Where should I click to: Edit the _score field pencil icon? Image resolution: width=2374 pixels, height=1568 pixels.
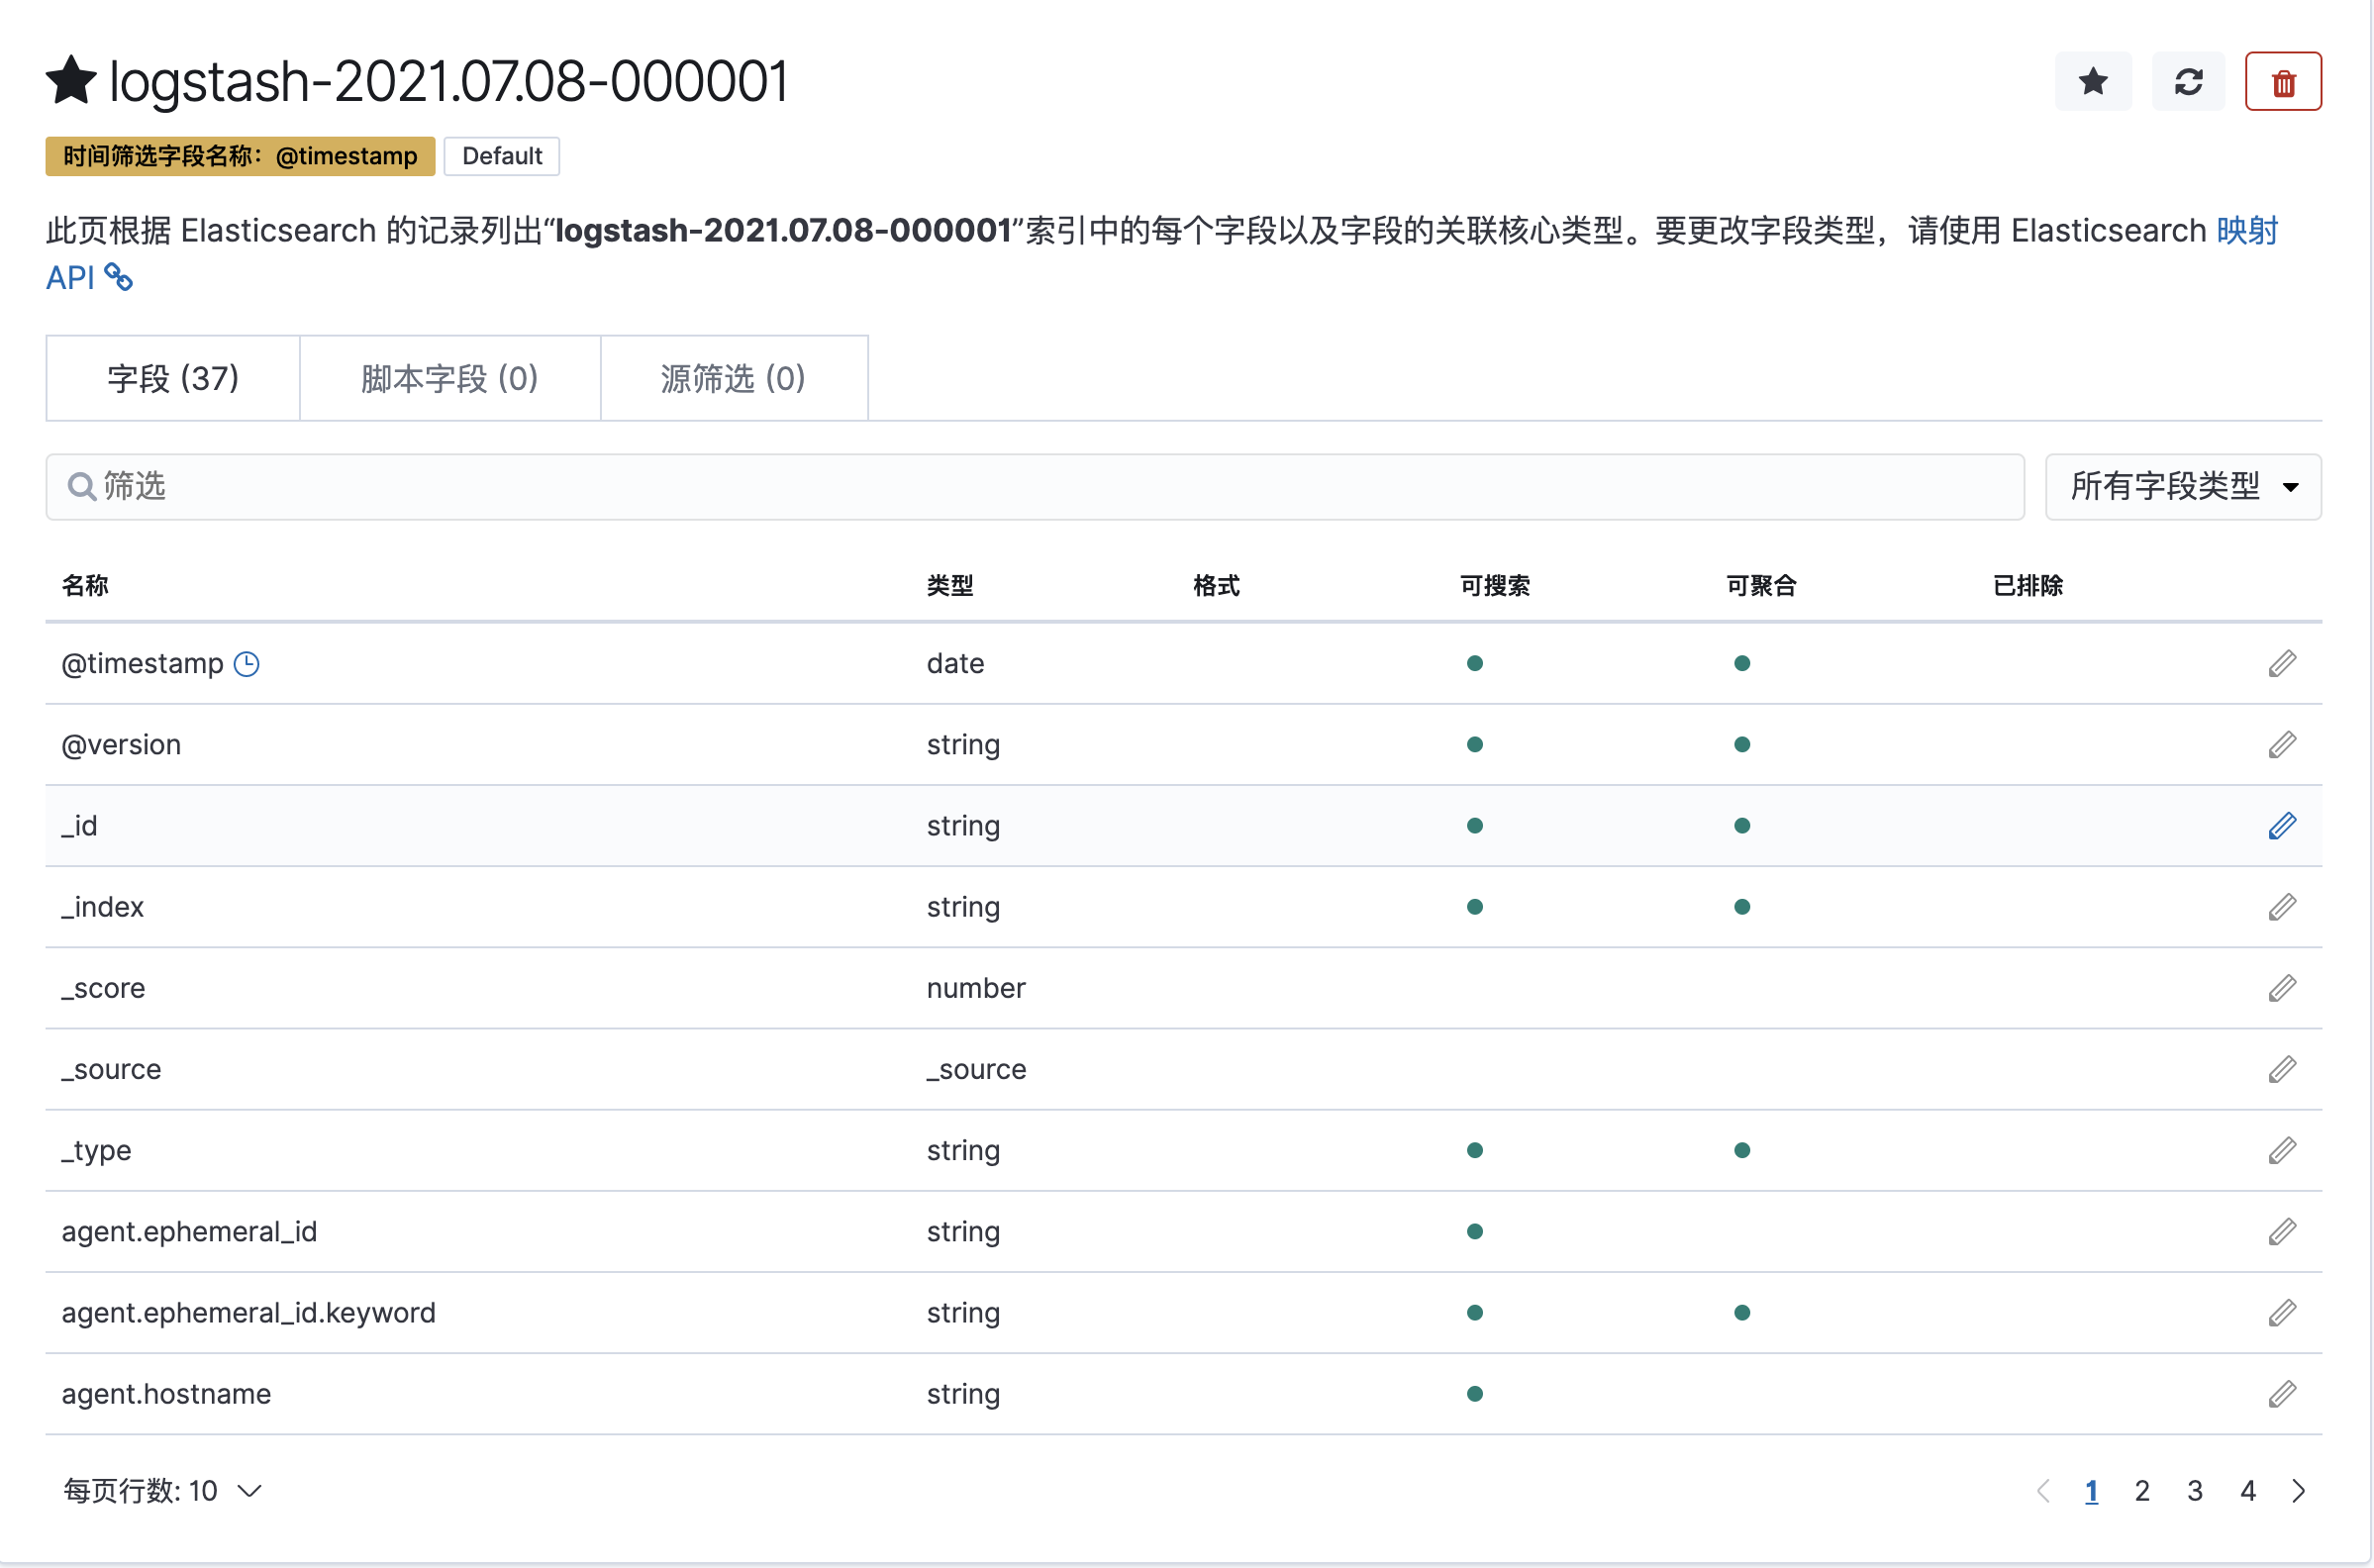tap(2282, 988)
